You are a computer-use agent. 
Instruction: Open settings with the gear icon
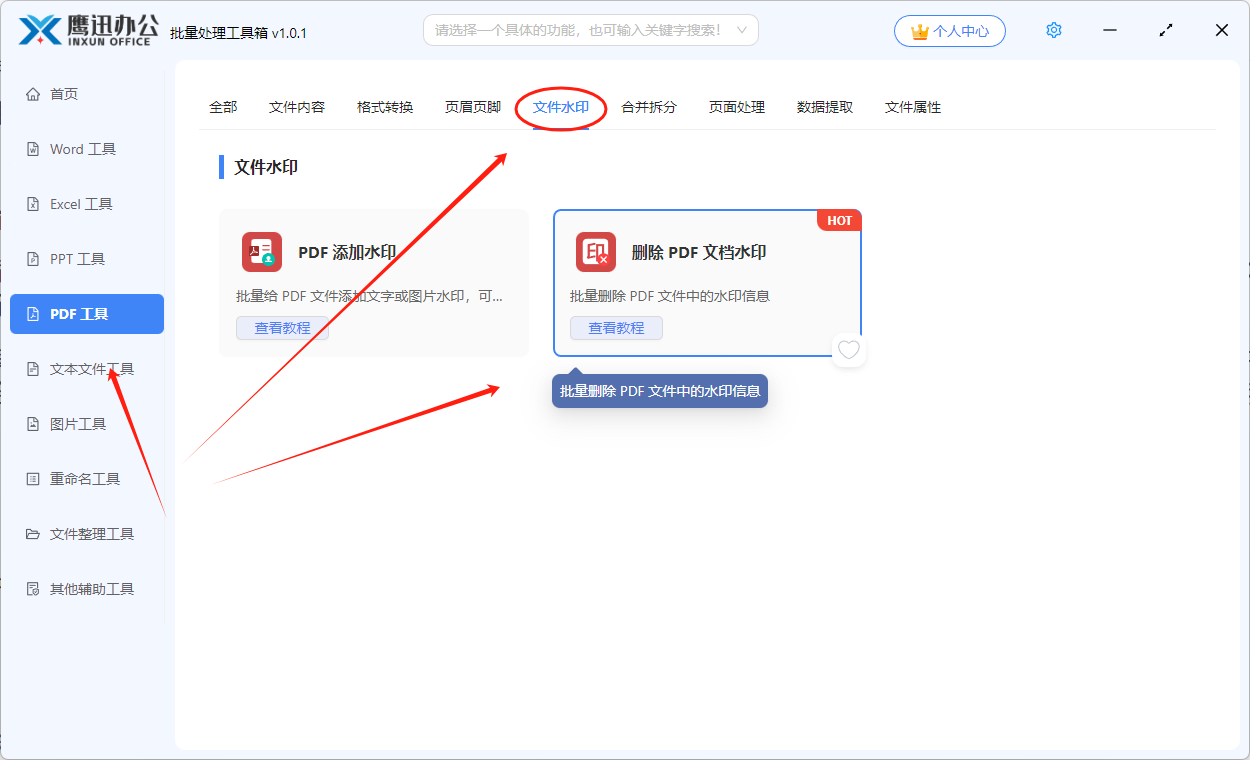(x=1053, y=31)
